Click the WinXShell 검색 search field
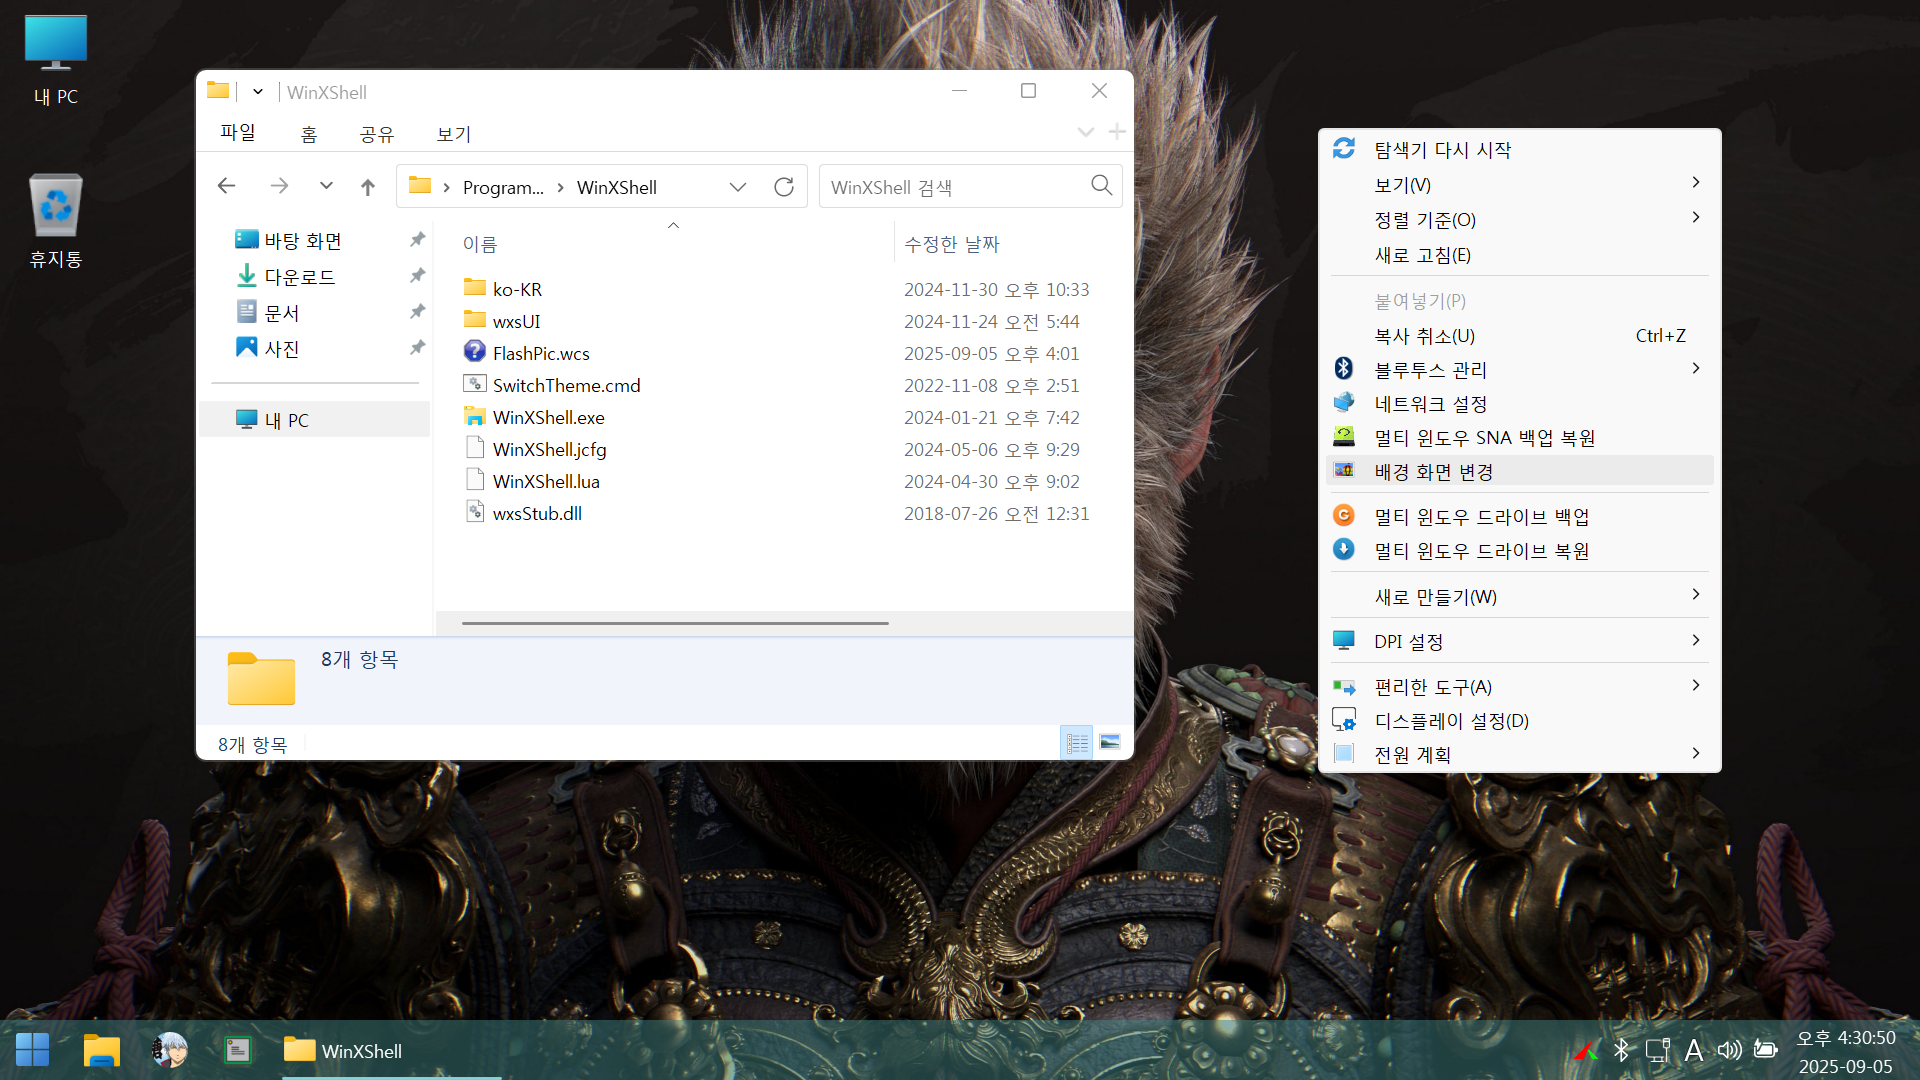The height and width of the screenshot is (1080, 1920). coord(950,187)
